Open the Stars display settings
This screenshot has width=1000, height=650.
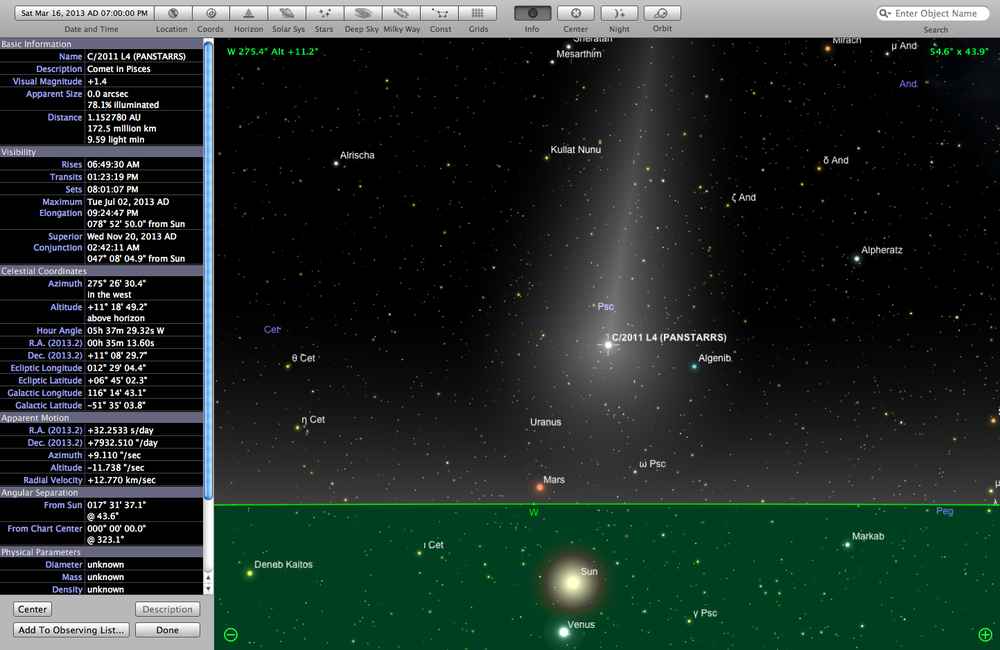(x=324, y=14)
